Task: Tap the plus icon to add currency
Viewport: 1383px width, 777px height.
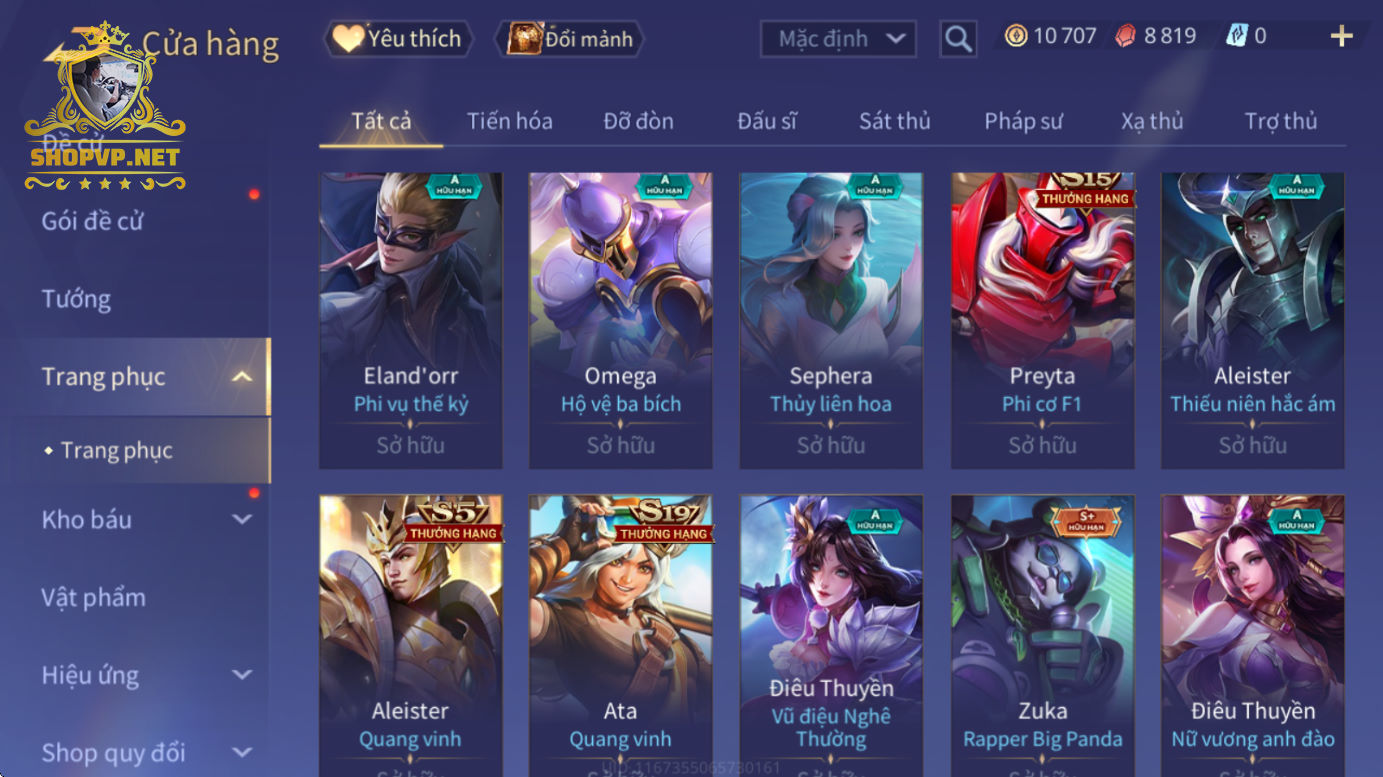Action: coord(1341,37)
